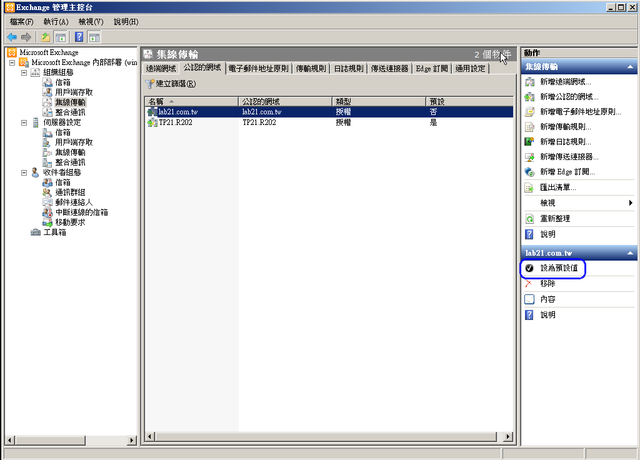The image size is (640, 460).
Task: Collapse the 收件者組態 tree node
Action: pos(24,173)
